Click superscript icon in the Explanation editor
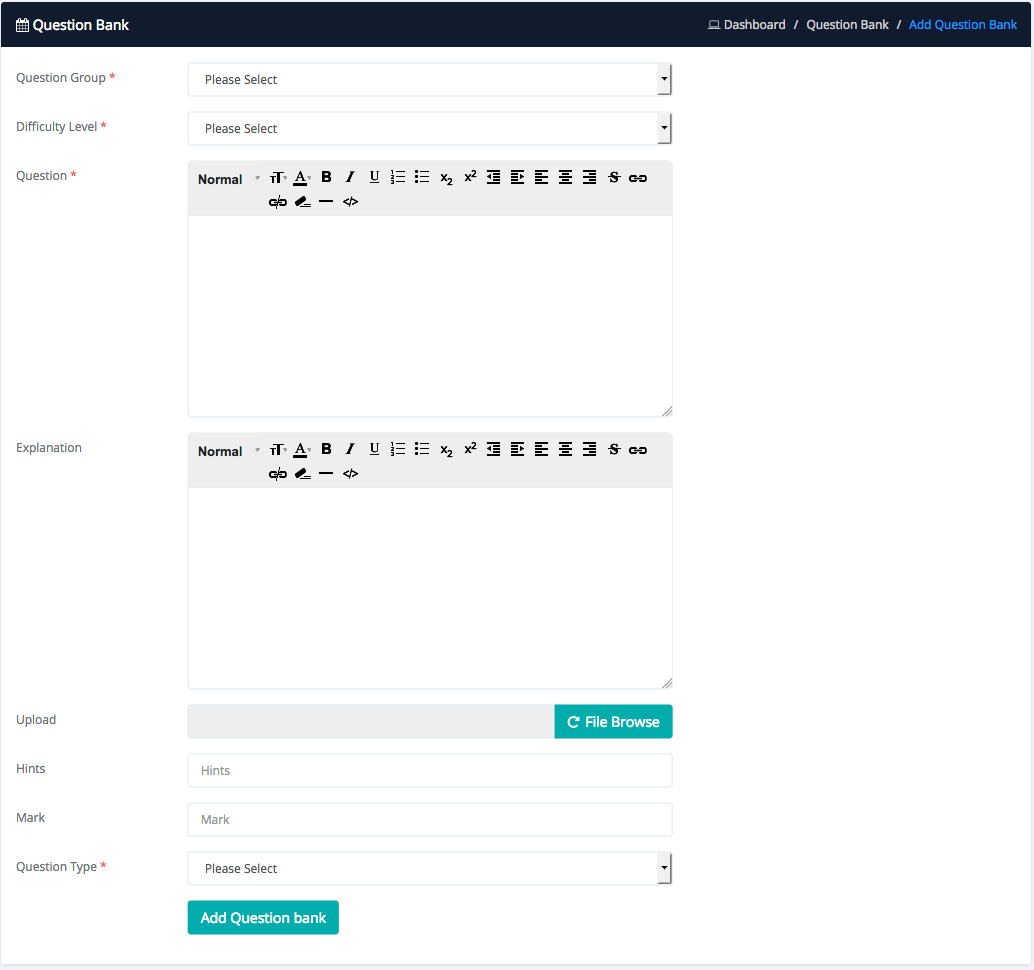The height and width of the screenshot is (970, 1034). click(470, 449)
